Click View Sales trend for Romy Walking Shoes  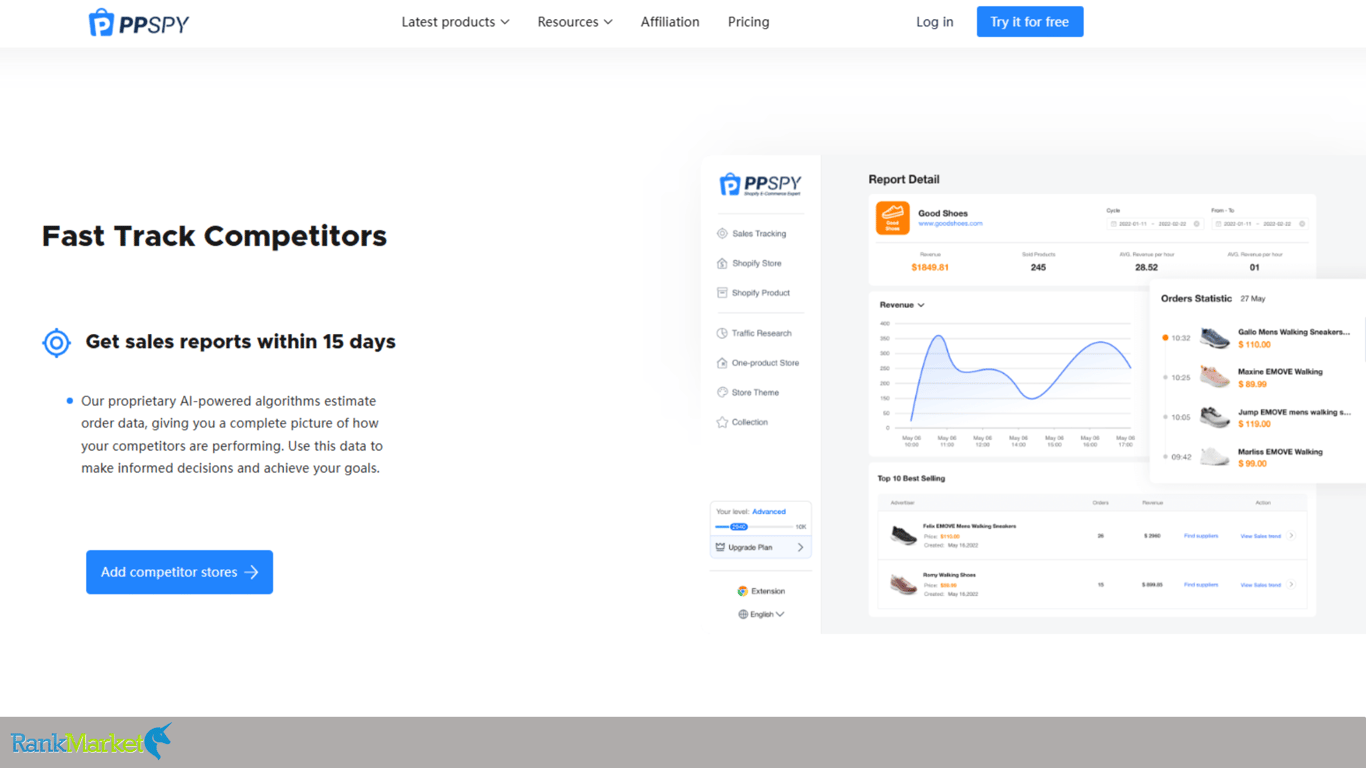pos(1261,585)
